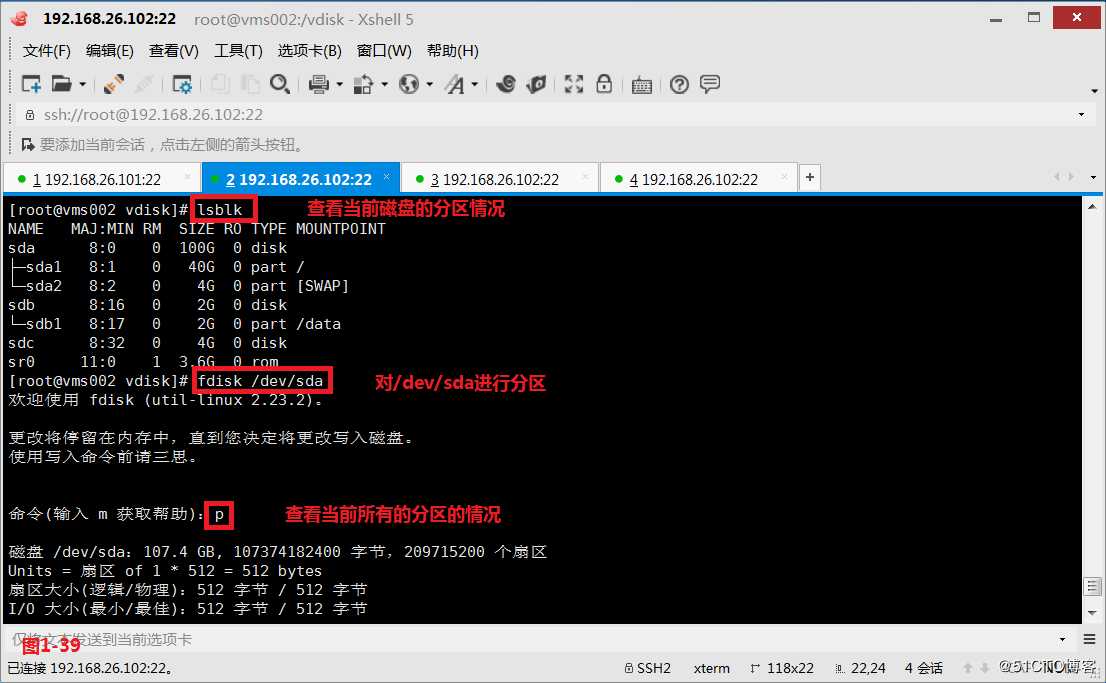Screen dimensions: 1106x683
Task: Open the 帮助(H) menu
Action: (453, 51)
